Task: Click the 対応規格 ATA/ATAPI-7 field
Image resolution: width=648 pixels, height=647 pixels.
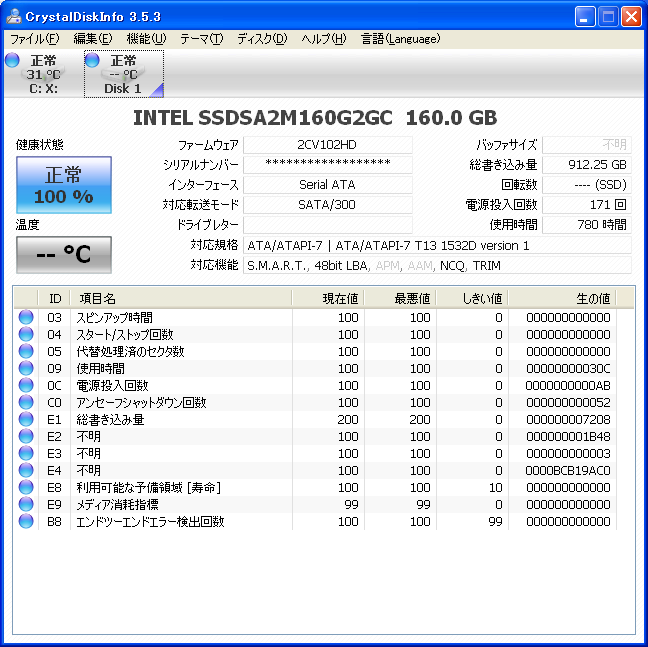Action: click(437, 245)
